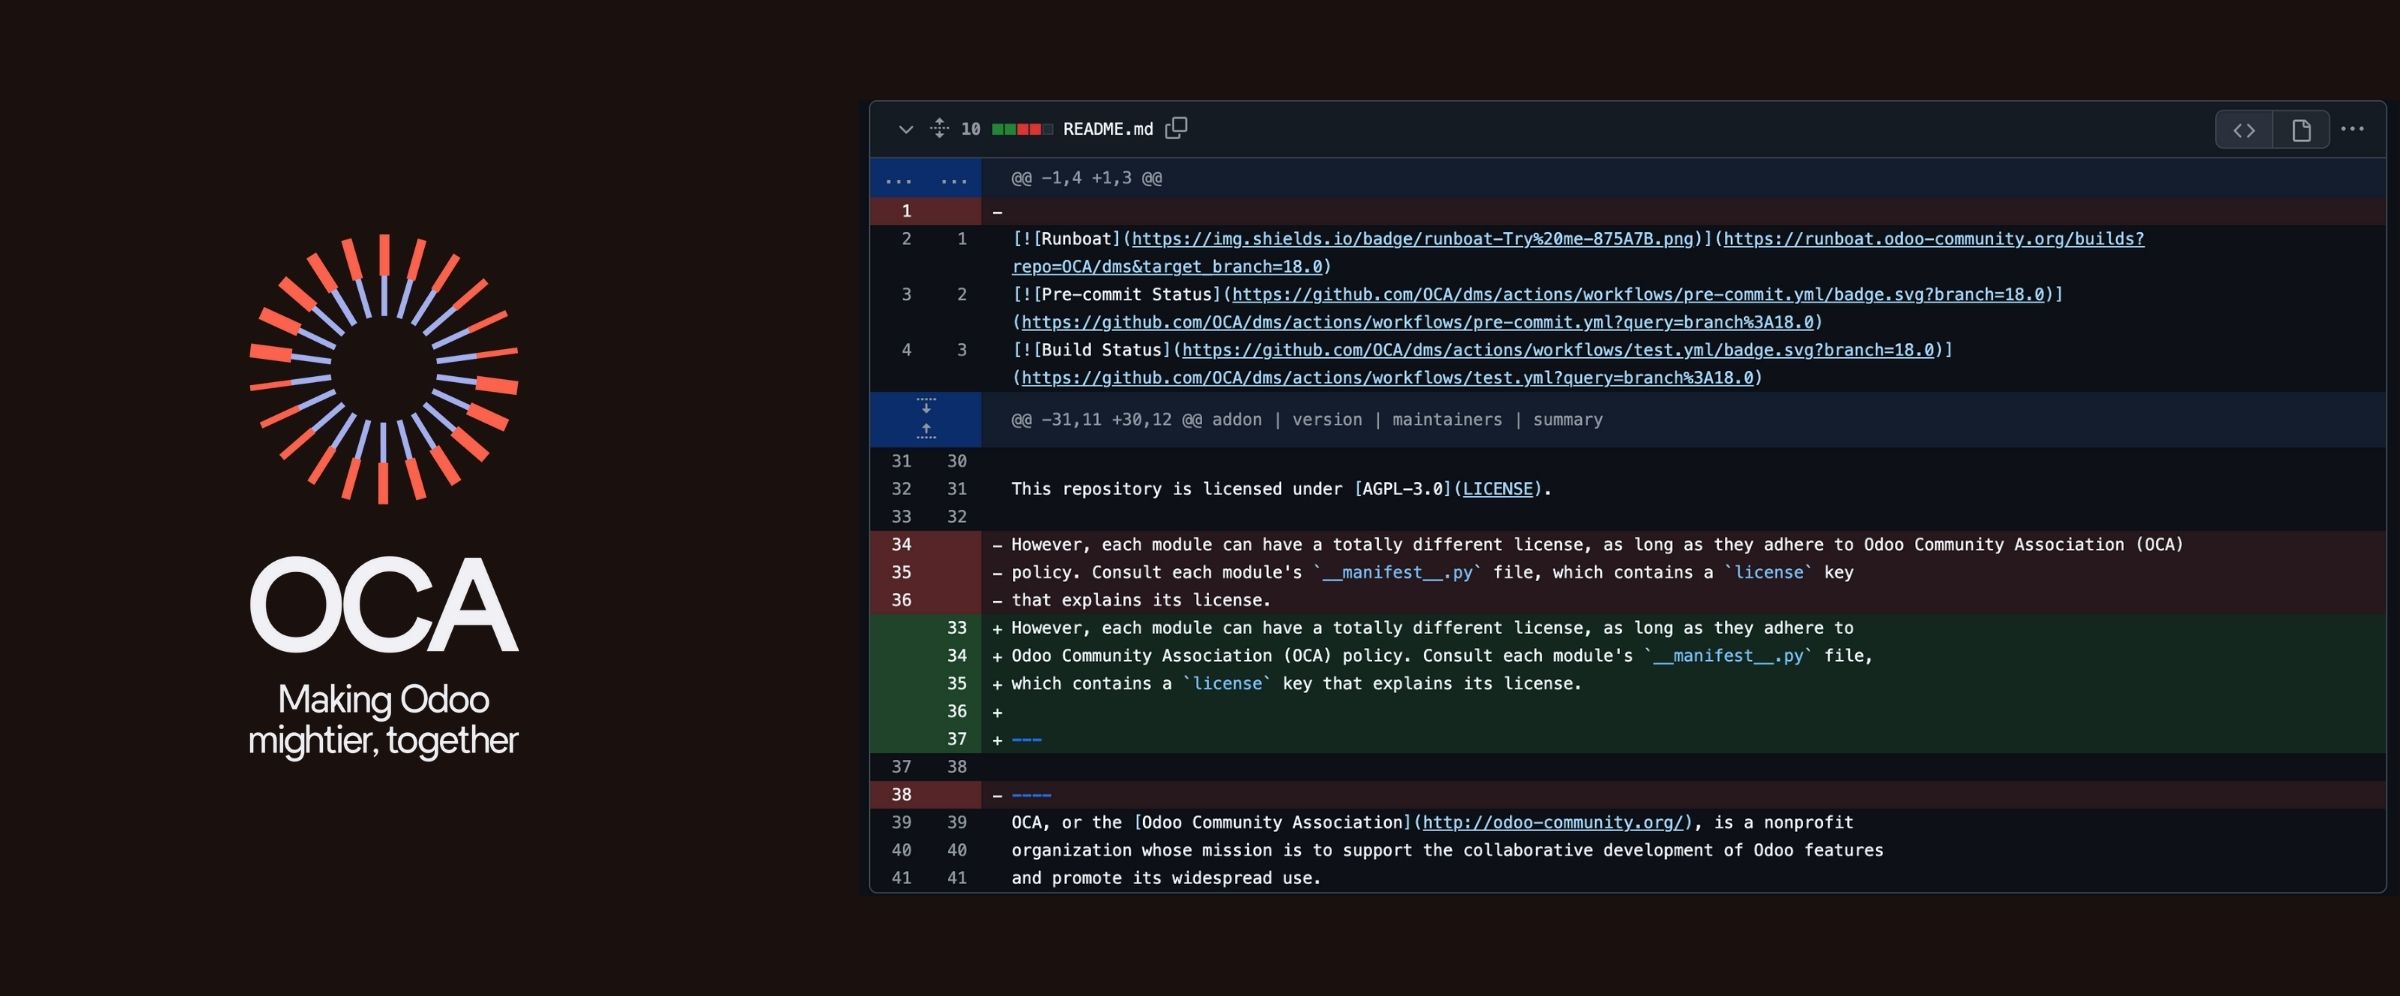Select removed line starting 'policy. Consult each module's'
Image resolution: width=2400 pixels, height=996 pixels.
1432,573
